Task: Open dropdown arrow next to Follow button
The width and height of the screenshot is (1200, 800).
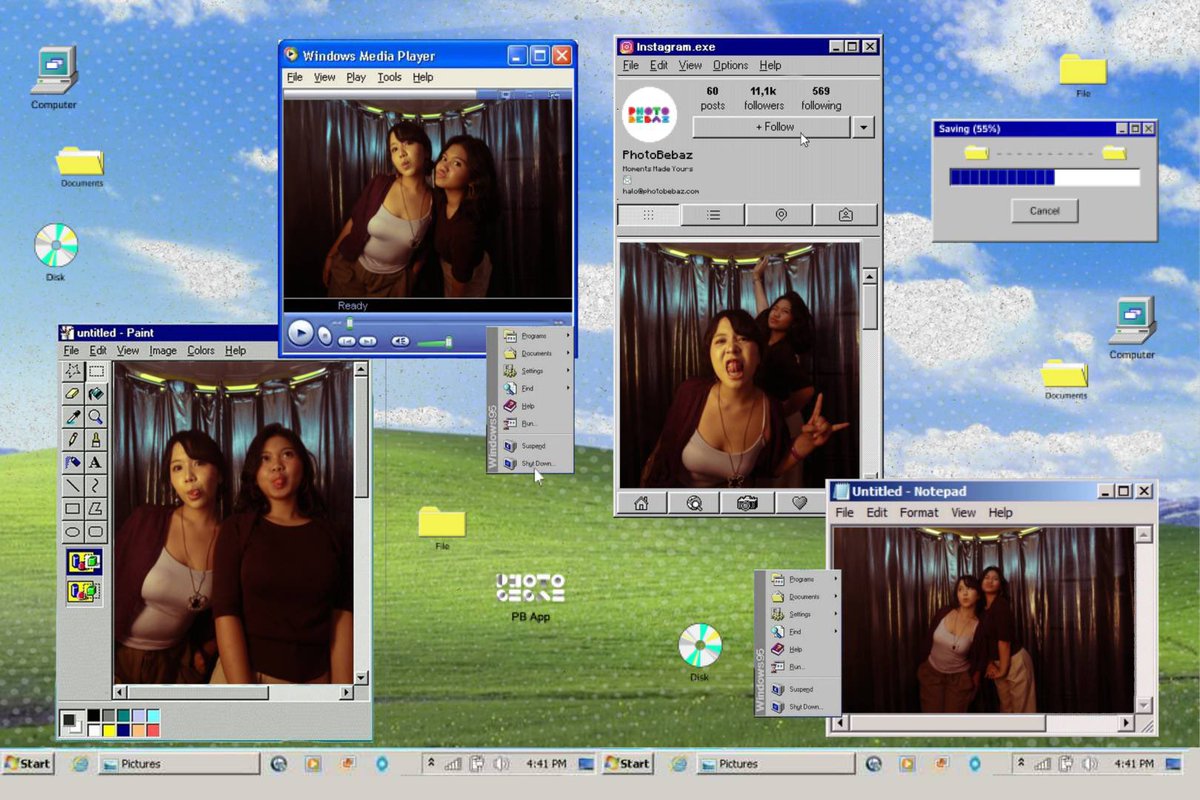Action: click(x=864, y=127)
